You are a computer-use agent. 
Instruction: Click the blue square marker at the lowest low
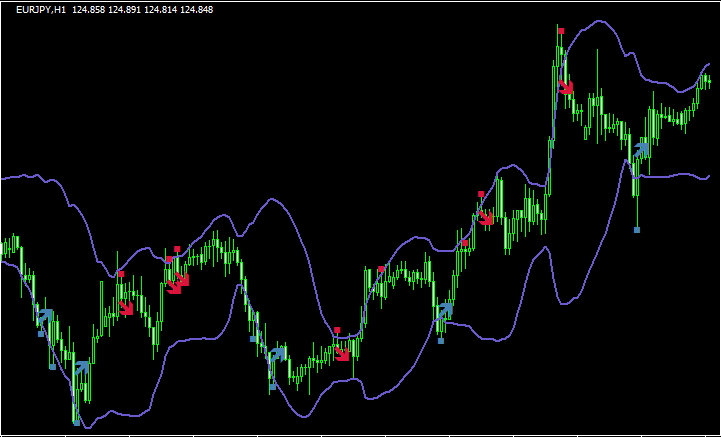tap(75, 423)
